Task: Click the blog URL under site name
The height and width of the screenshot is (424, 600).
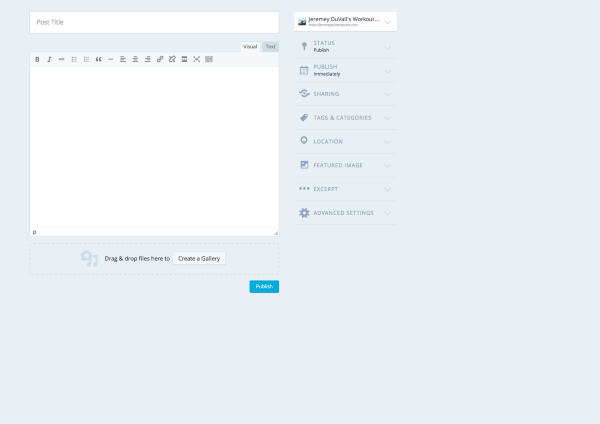Action: click(333, 25)
